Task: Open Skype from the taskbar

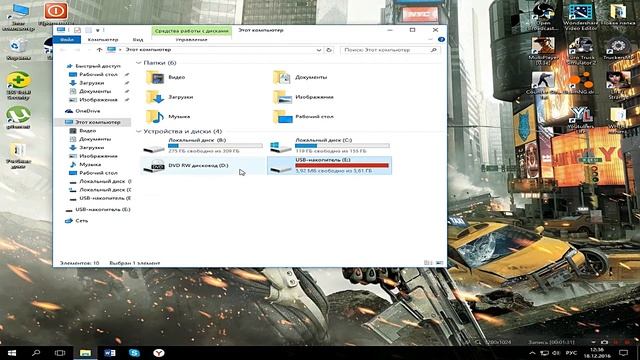Action: point(134,353)
